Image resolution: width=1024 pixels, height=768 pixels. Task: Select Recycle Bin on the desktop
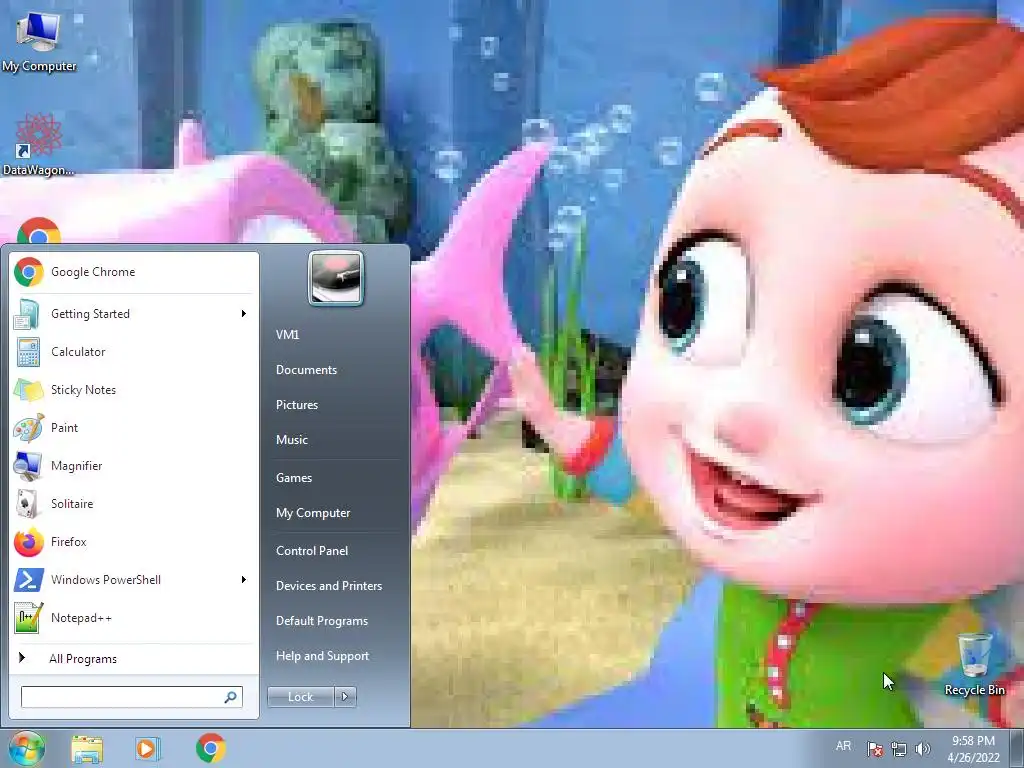click(974, 664)
